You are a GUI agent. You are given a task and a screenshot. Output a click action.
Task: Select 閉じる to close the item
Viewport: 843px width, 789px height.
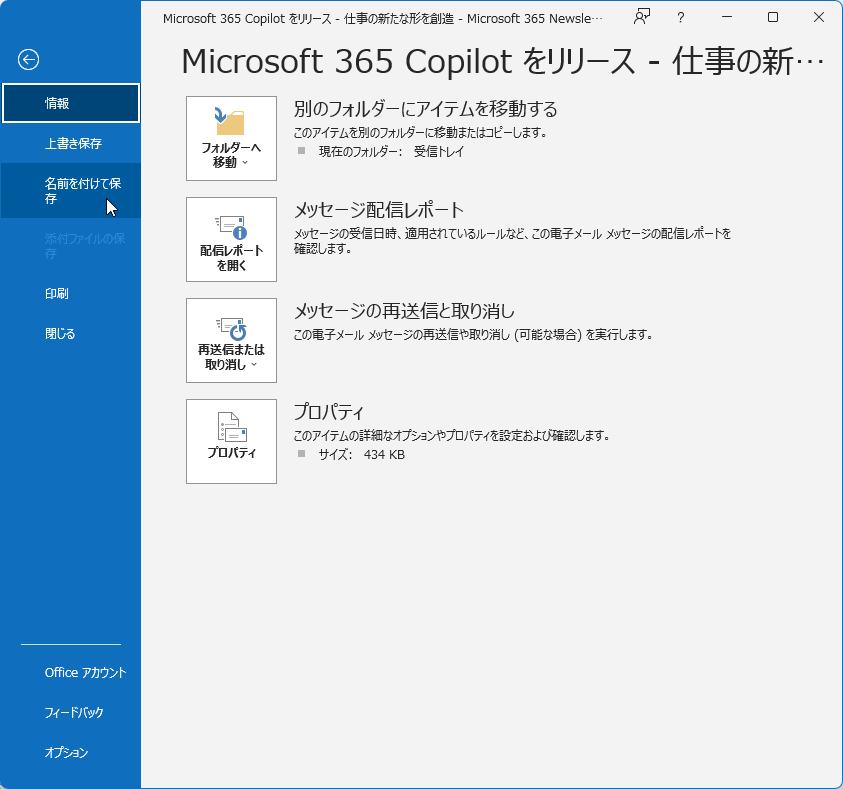(70, 334)
